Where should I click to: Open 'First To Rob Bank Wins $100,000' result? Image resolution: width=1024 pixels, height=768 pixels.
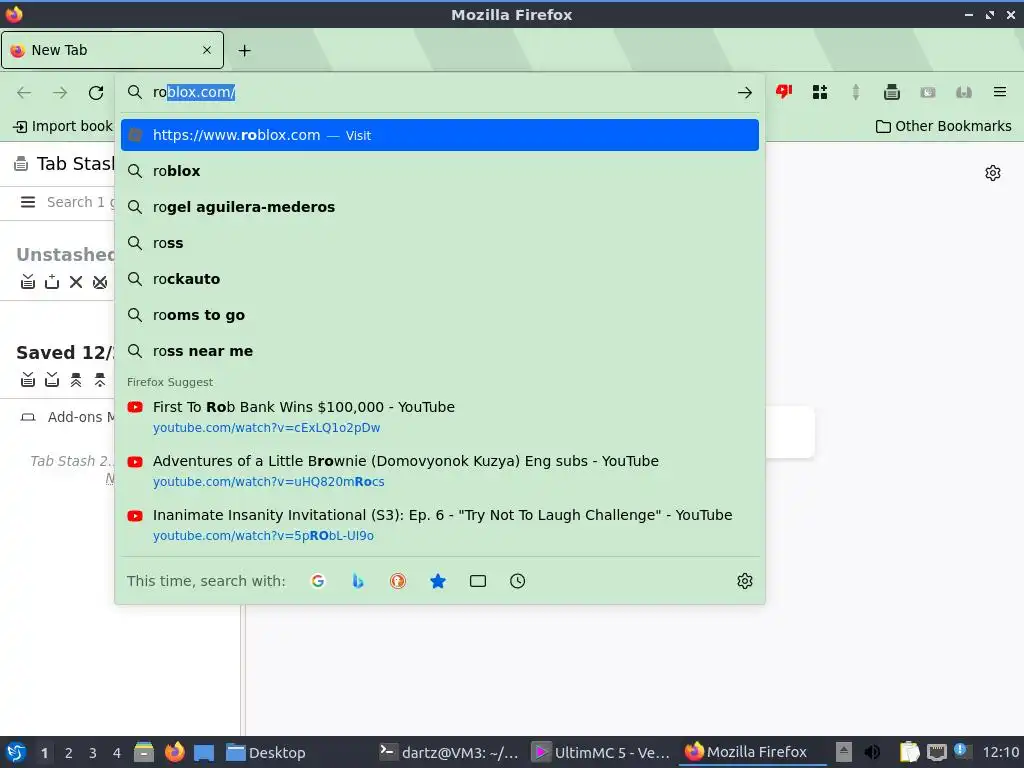pos(440,417)
